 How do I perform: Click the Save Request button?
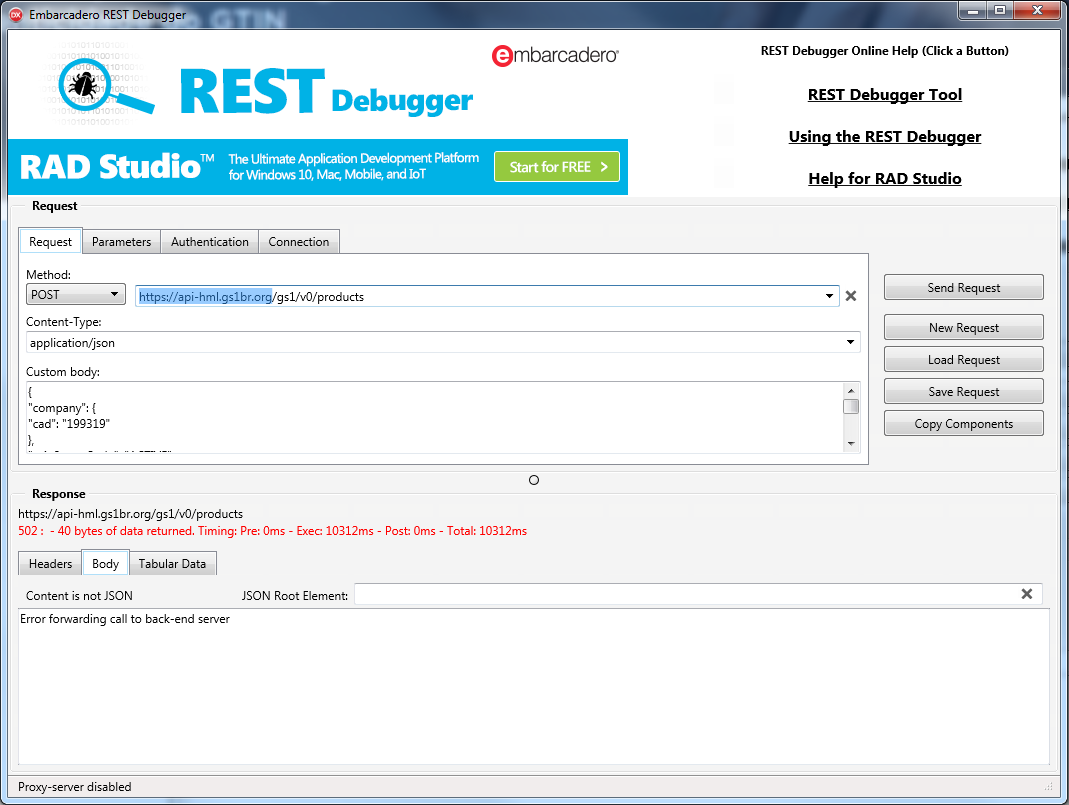[963, 392]
